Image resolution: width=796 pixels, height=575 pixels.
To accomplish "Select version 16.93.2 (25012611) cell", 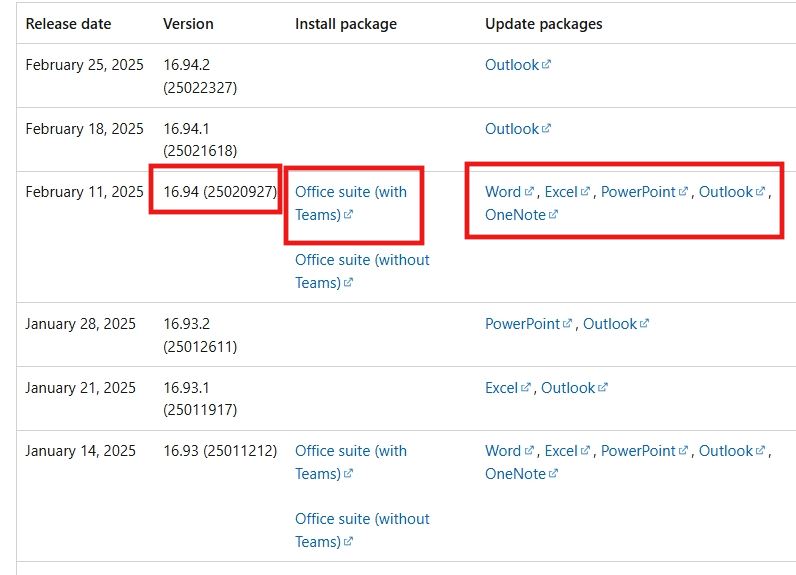I will click(x=200, y=335).
